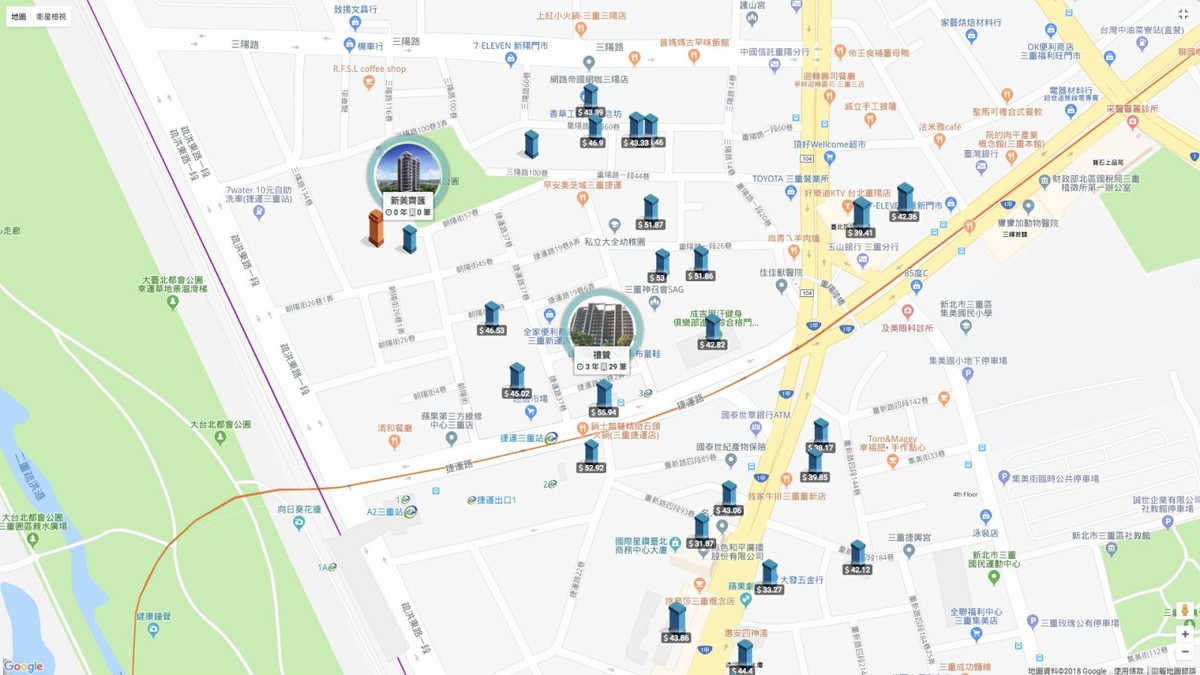Switch to the 衛星檢視 satellite view tab
The height and width of the screenshot is (675, 1200).
[x=52, y=17]
